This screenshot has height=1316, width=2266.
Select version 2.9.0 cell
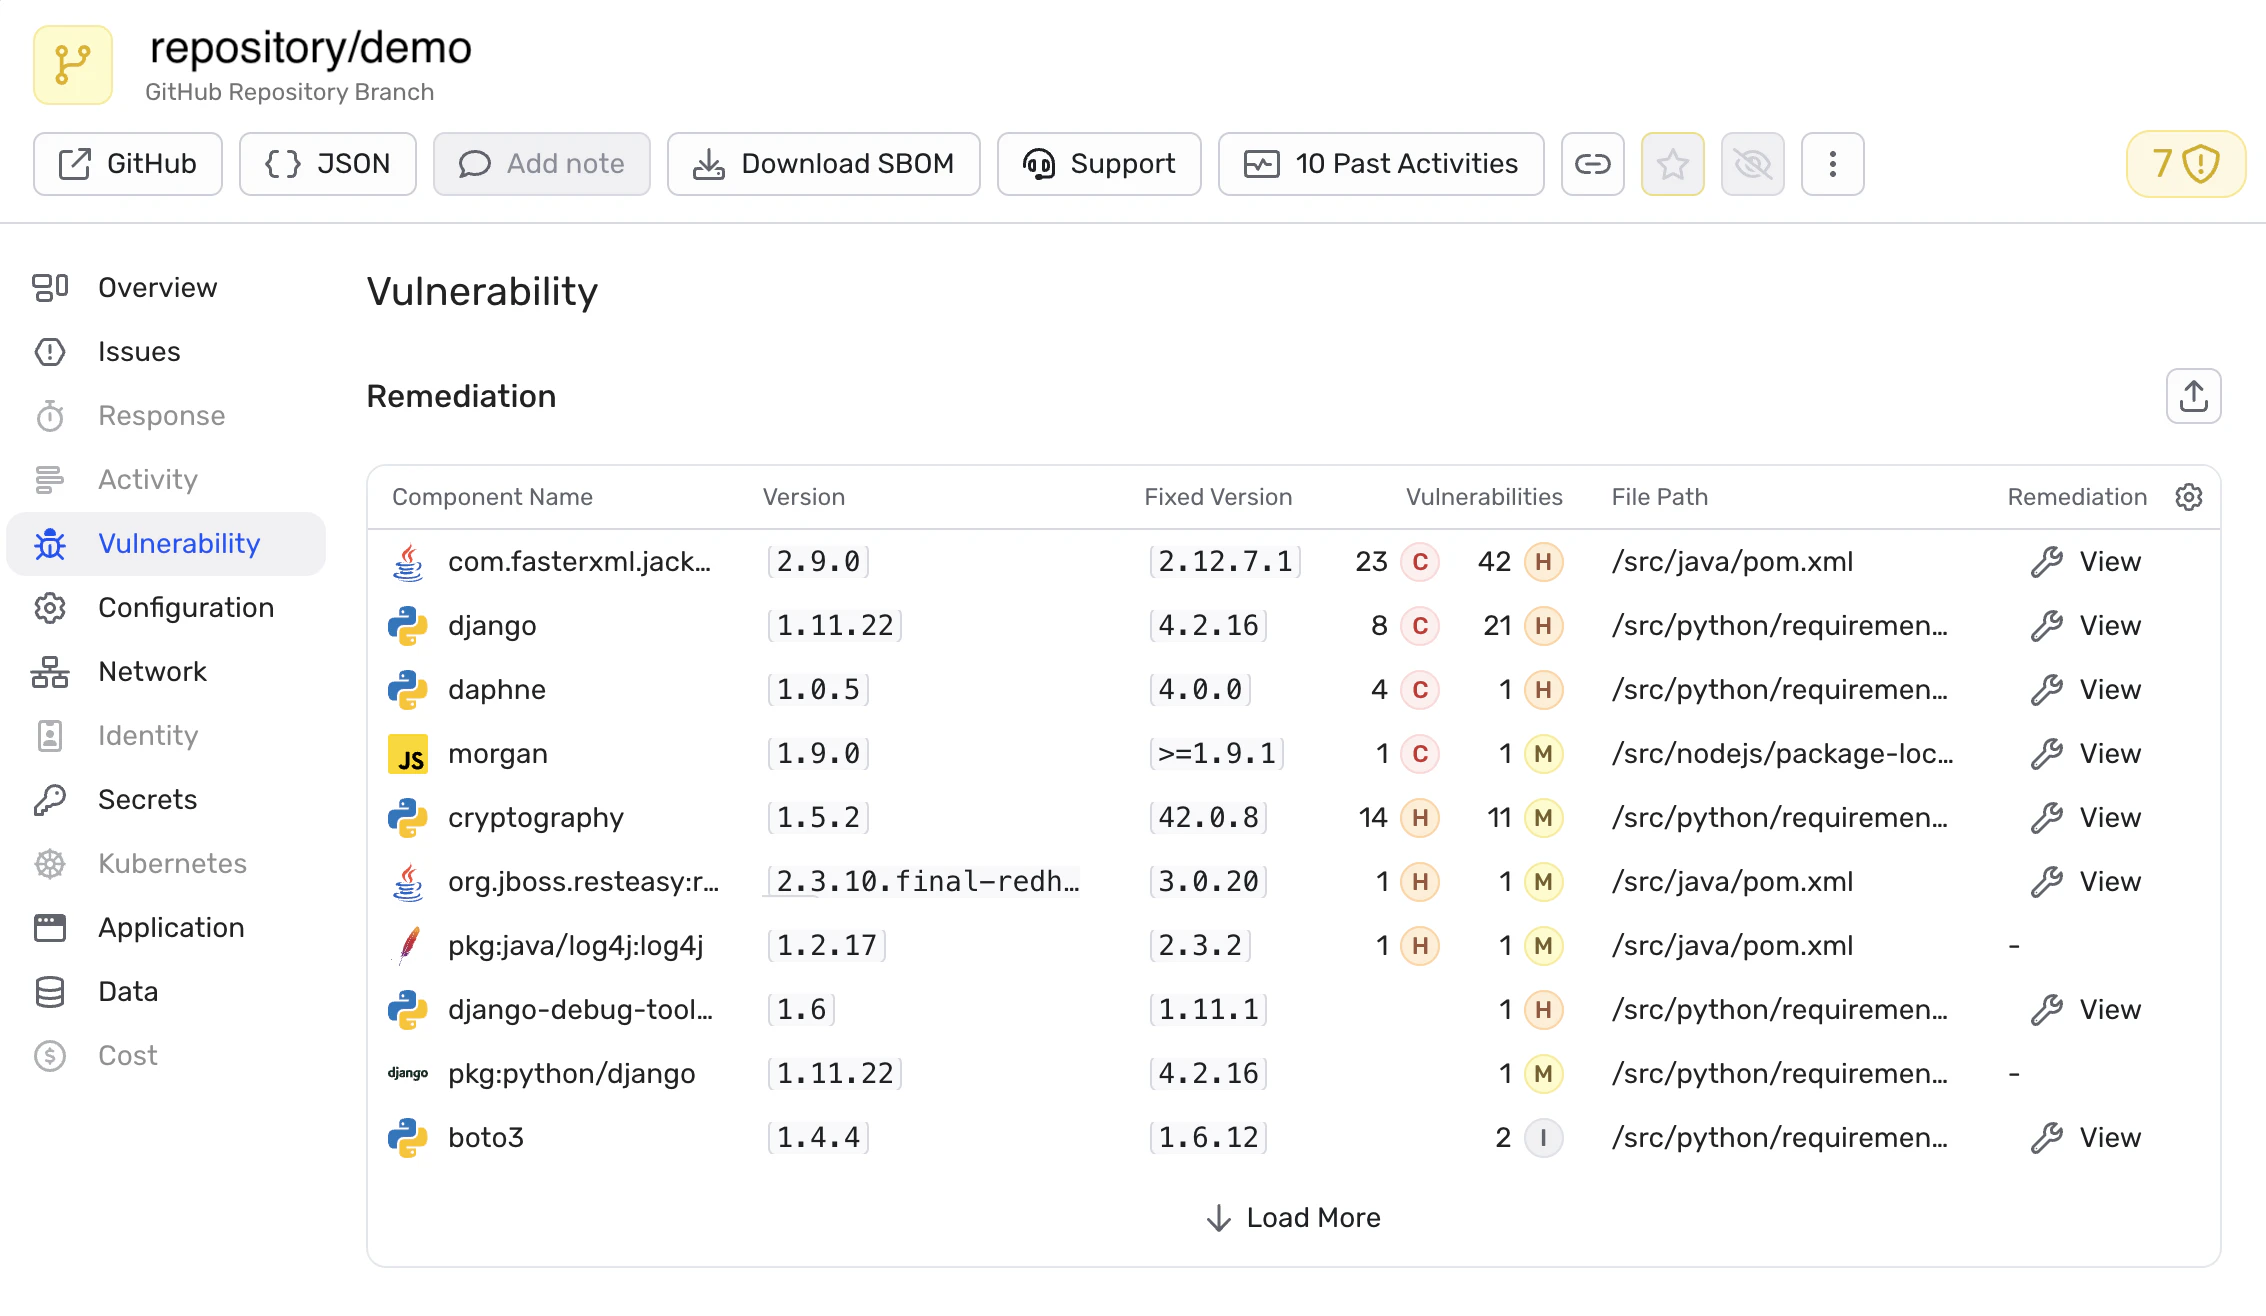[818, 562]
